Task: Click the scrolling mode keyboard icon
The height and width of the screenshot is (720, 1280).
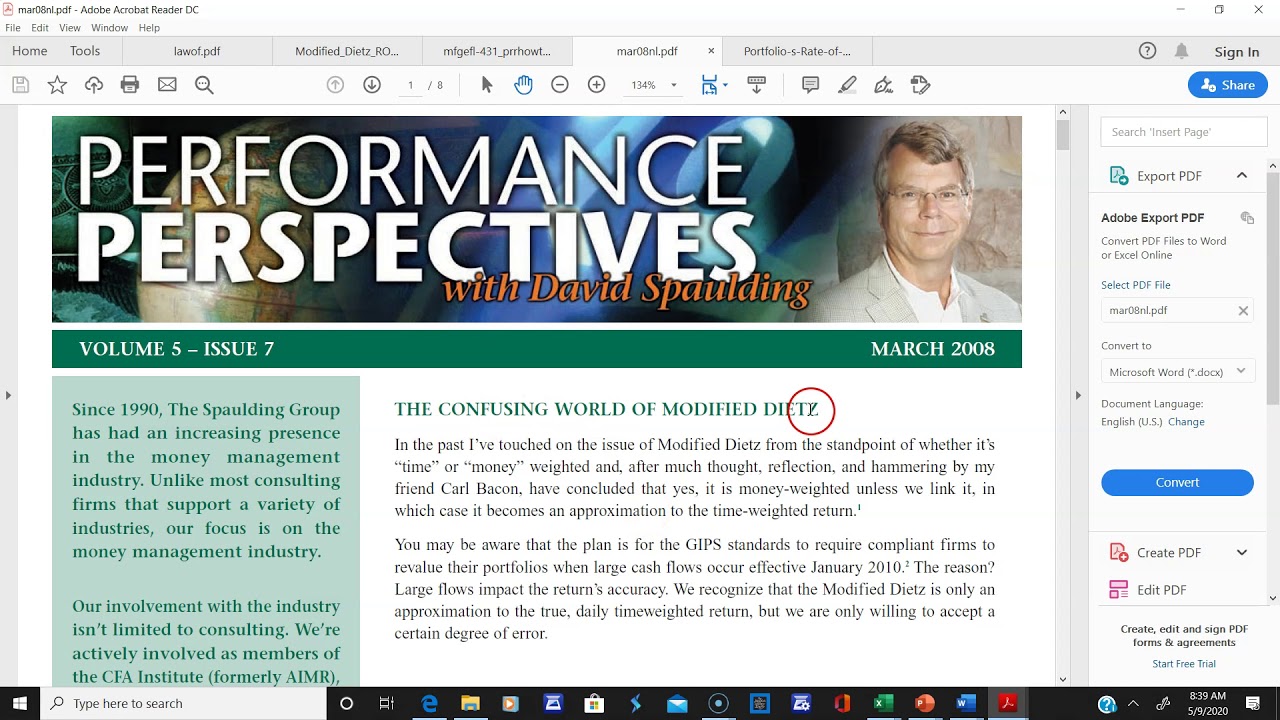Action: pos(757,85)
